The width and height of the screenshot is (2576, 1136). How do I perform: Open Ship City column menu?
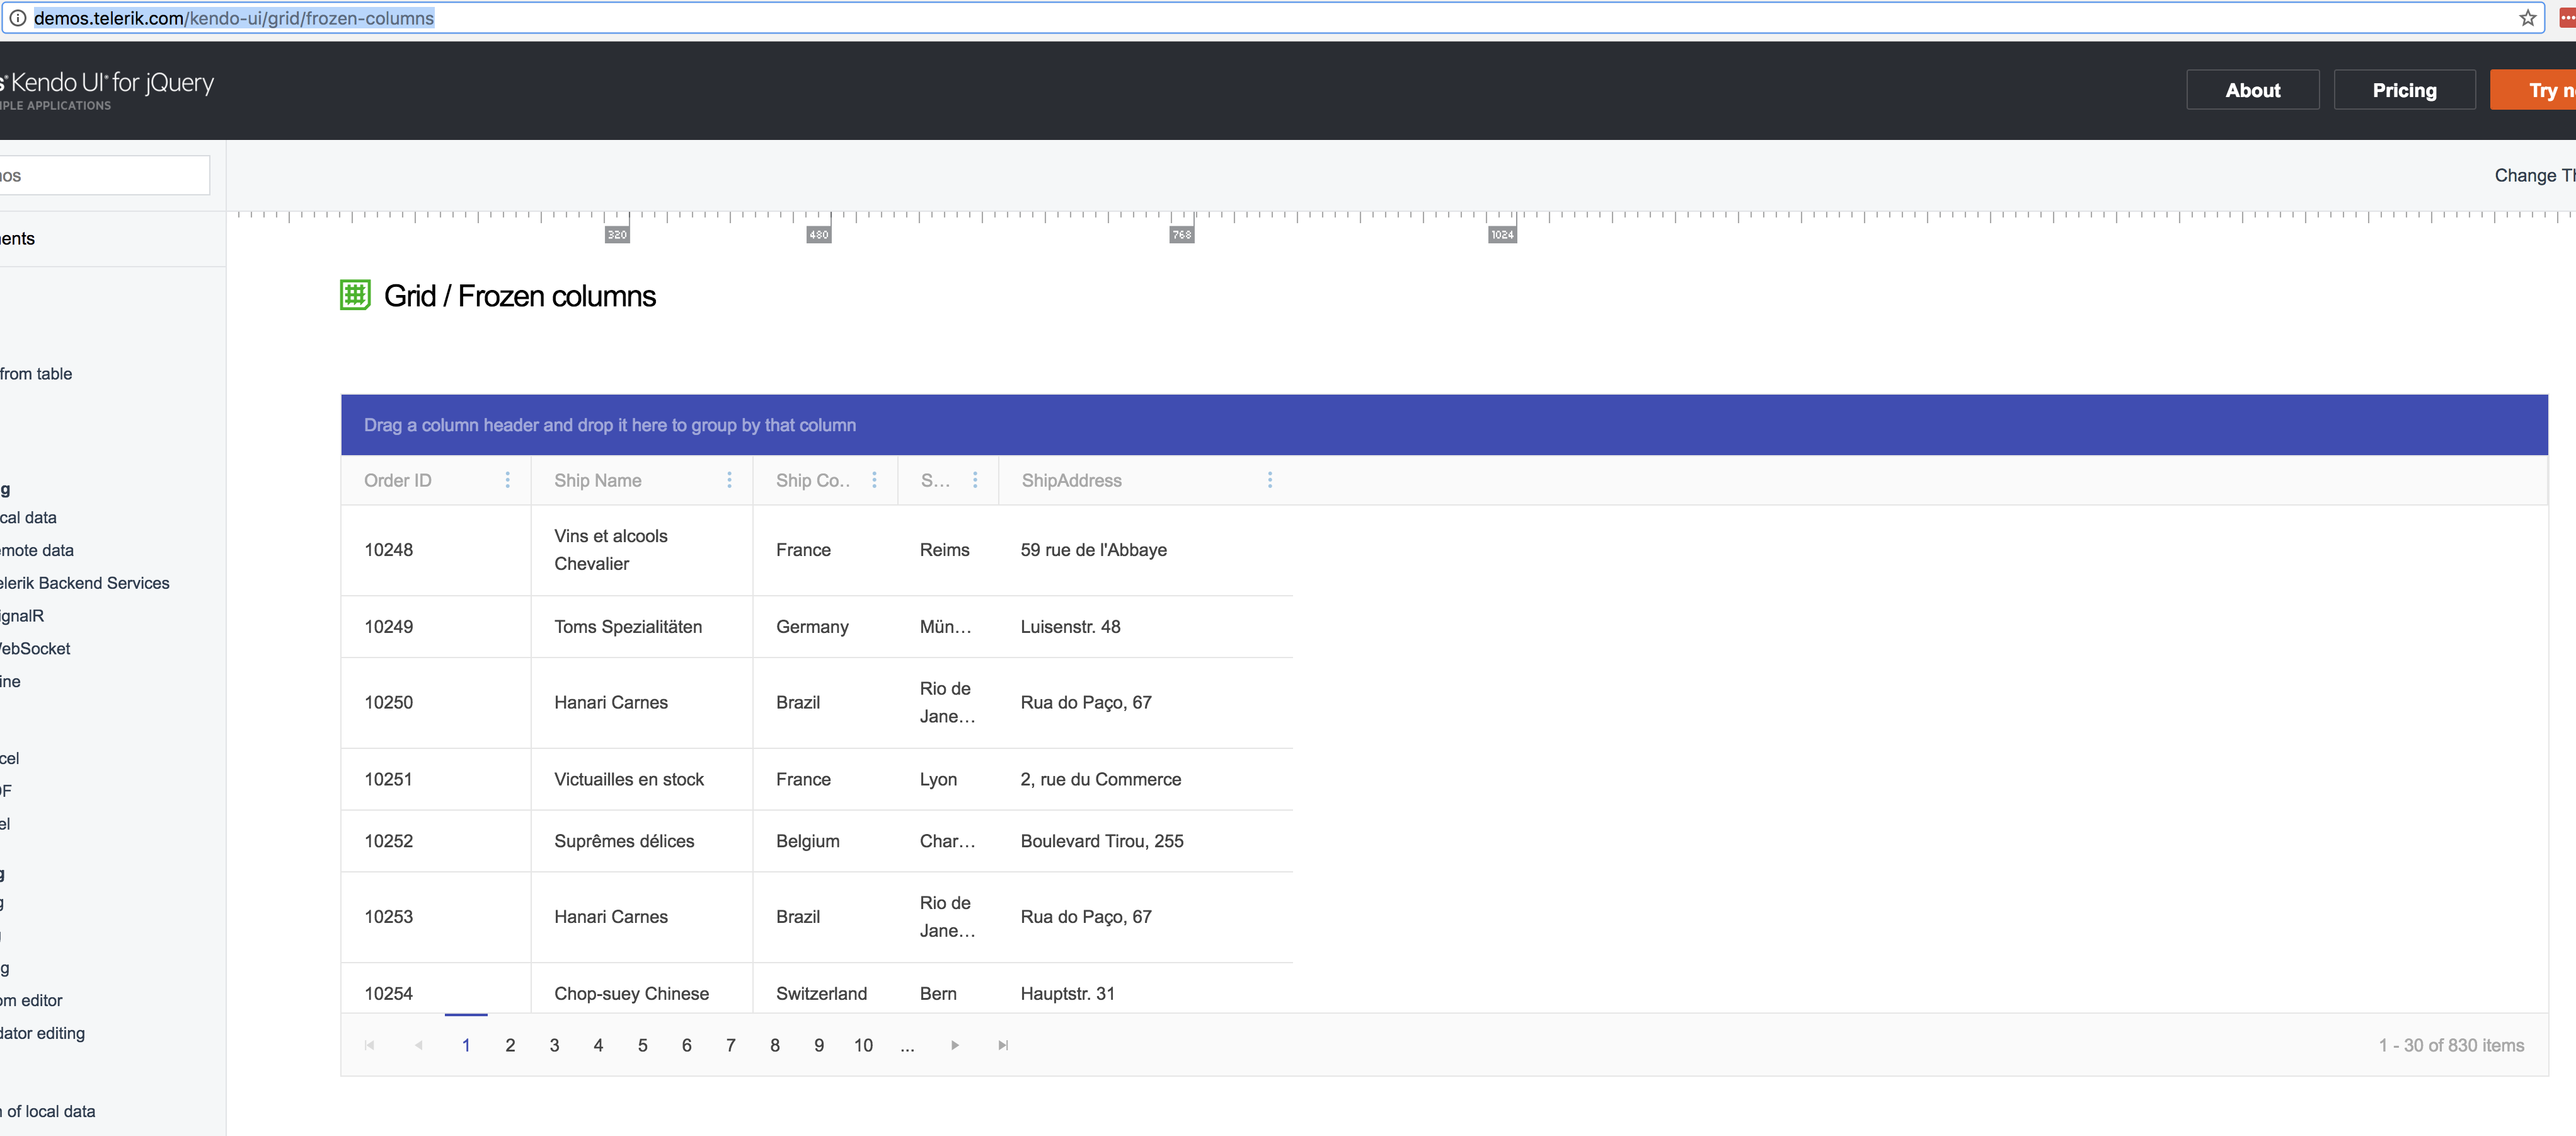pyautogui.click(x=975, y=480)
